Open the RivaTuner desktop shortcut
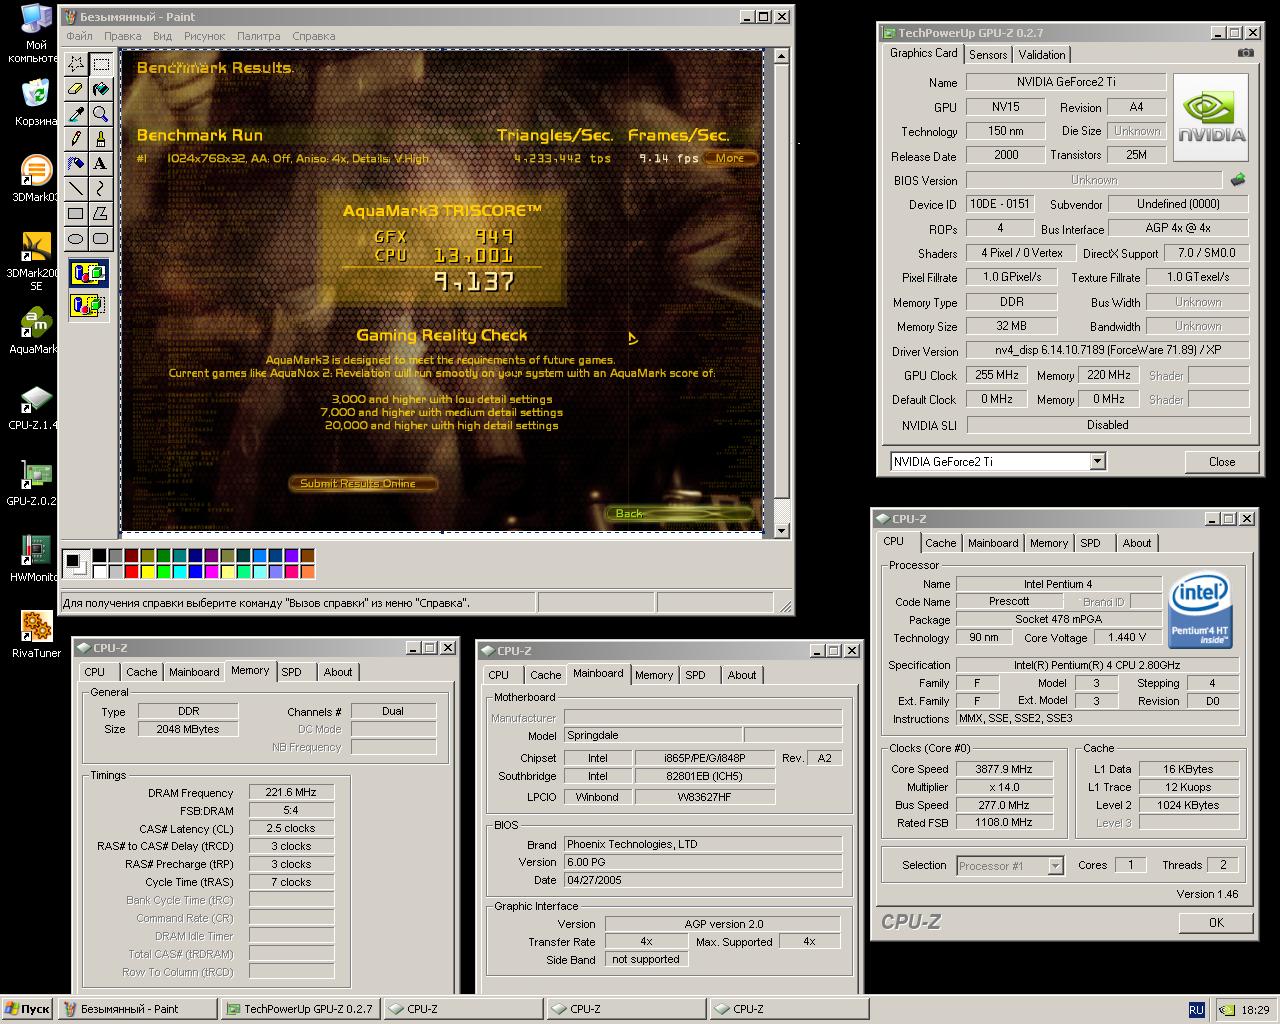This screenshot has width=1280, height=1024. (x=36, y=635)
